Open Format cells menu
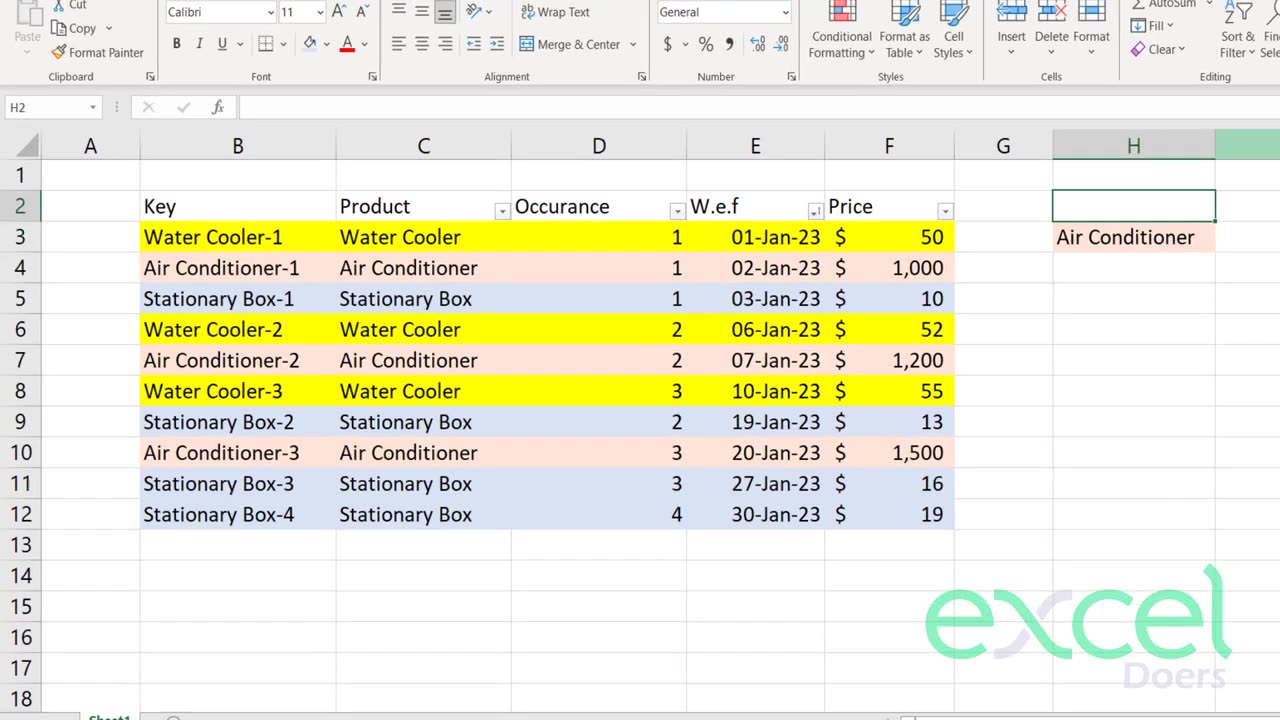The width and height of the screenshot is (1280, 720). [x=1091, y=30]
